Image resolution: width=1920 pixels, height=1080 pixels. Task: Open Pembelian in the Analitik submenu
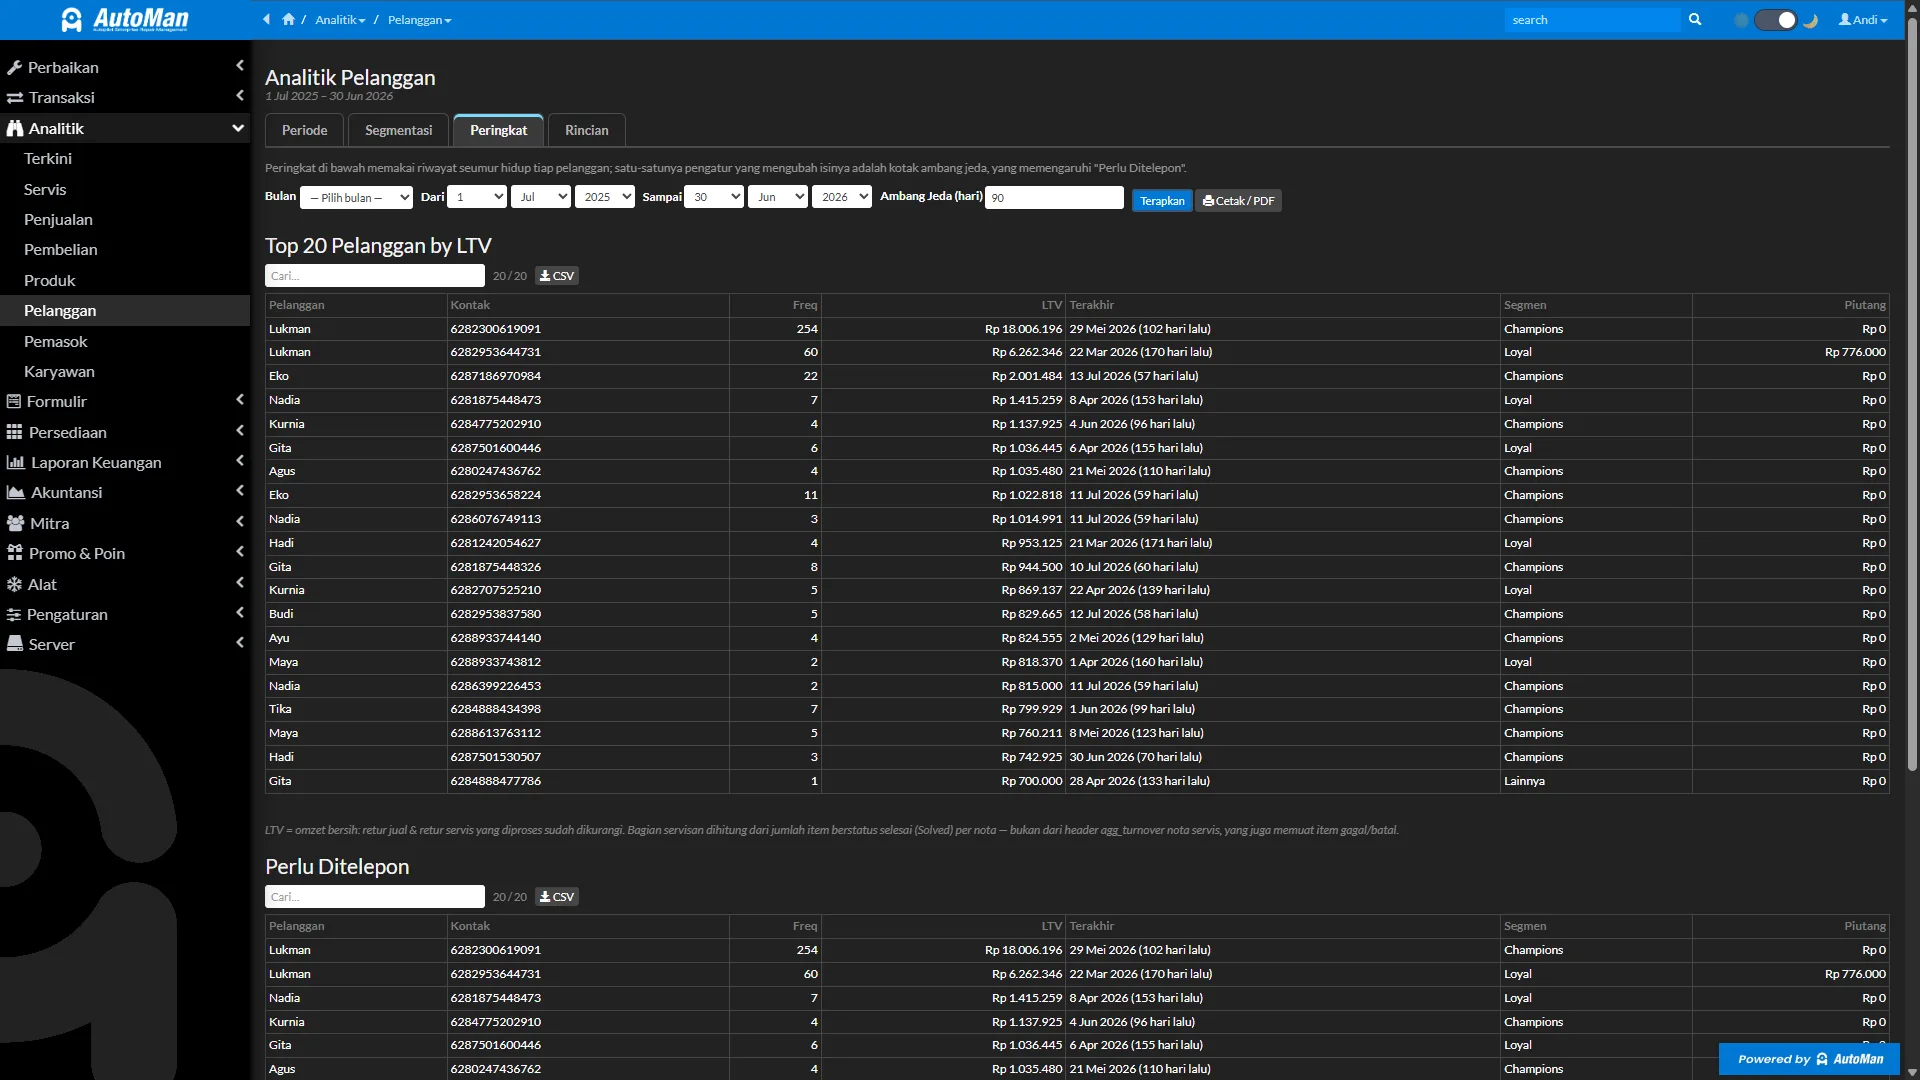pyautogui.click(x=125, y=250)
